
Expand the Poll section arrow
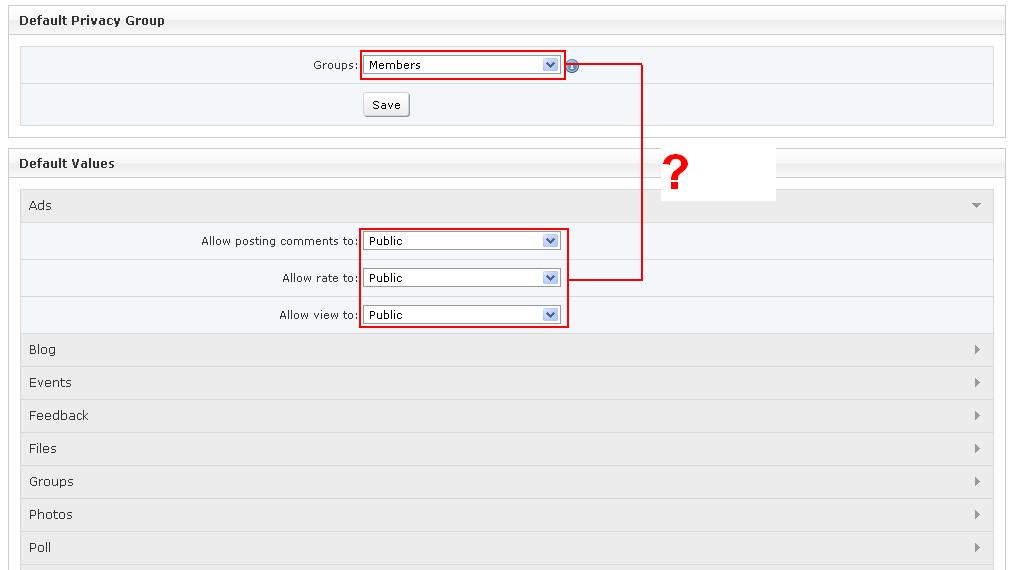click(977, 548)
